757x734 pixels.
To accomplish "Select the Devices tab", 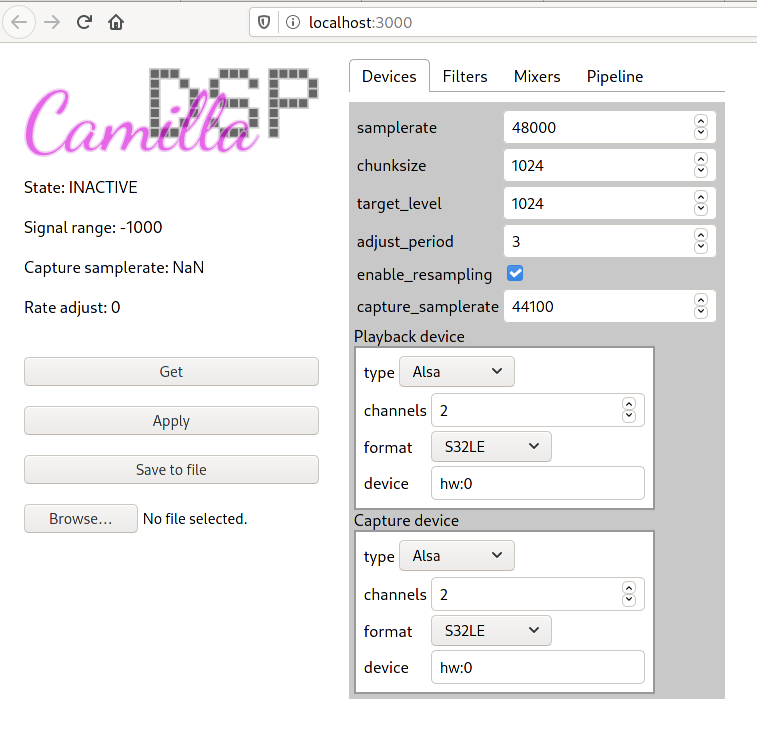I will (x=389, y=76).
